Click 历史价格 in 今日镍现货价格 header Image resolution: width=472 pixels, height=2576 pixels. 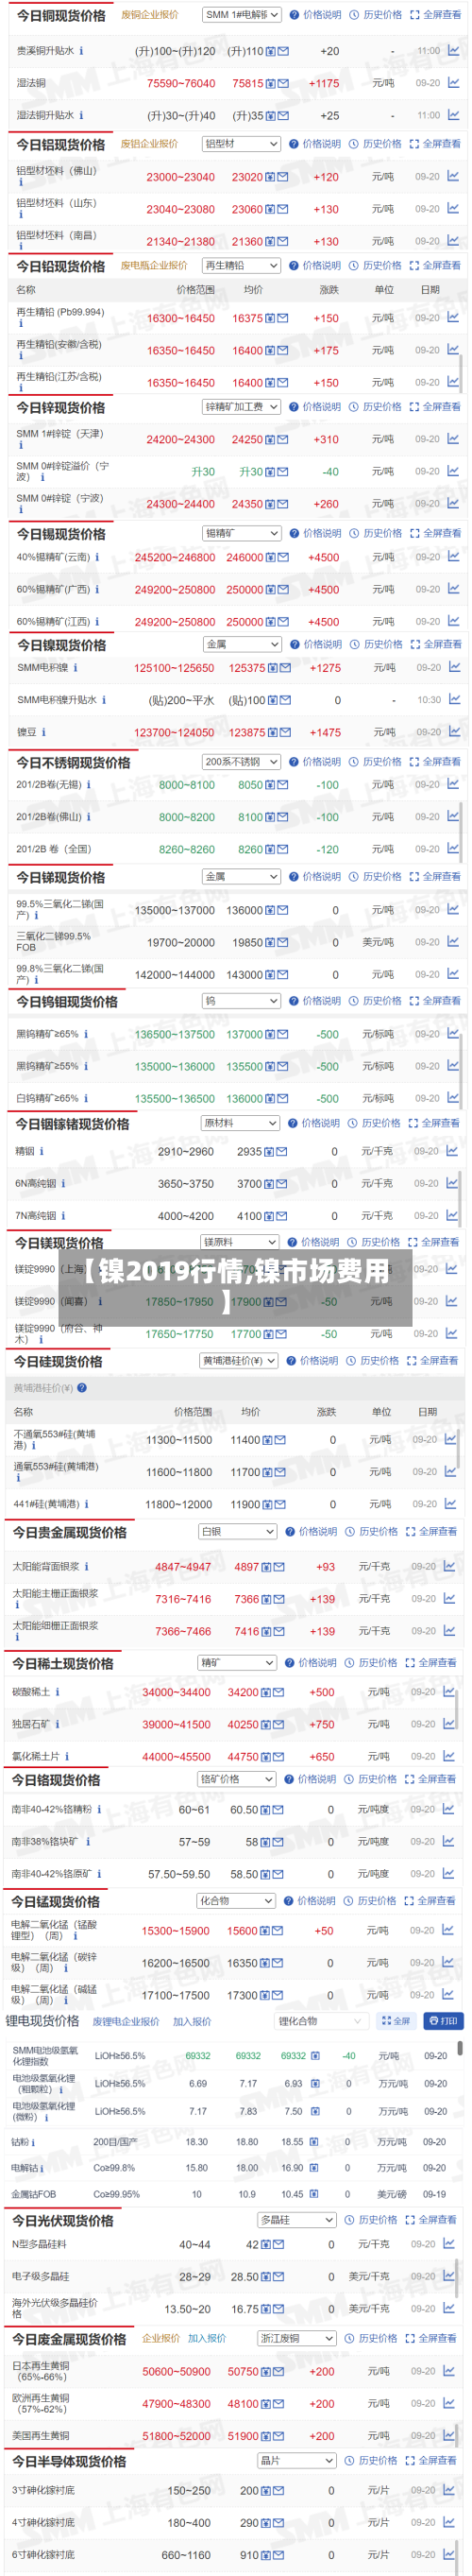[x=383, y=644]
